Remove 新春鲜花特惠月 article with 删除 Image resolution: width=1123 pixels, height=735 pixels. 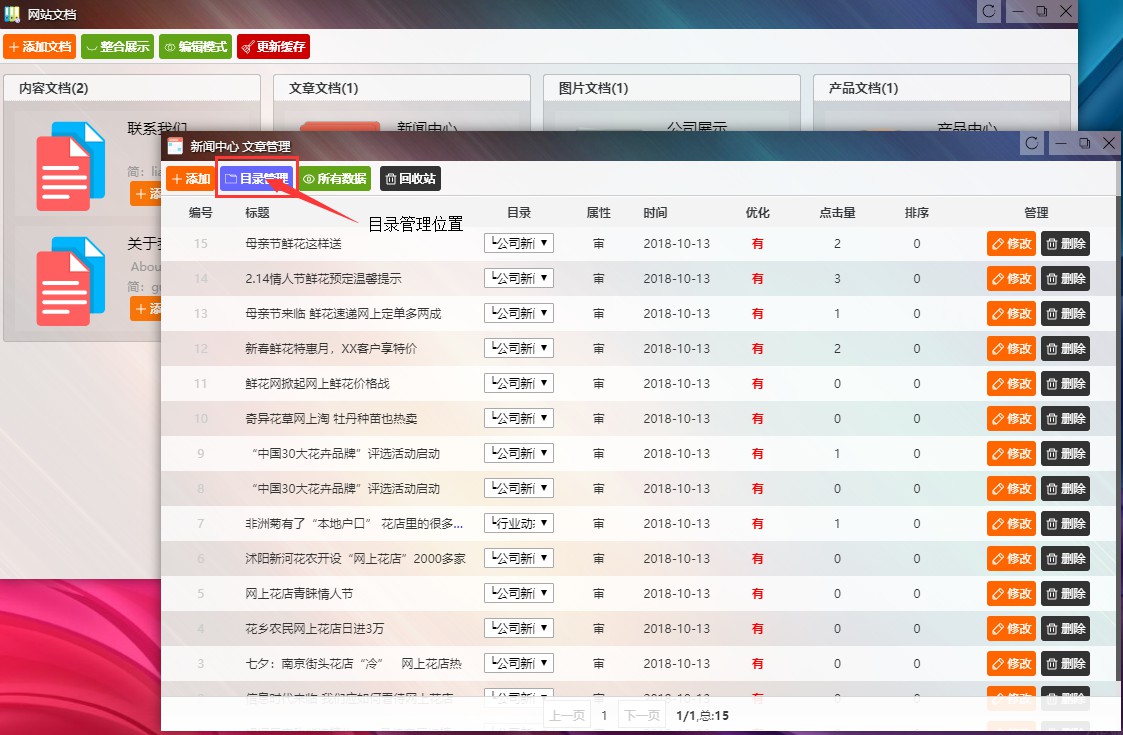point(1066,349)
